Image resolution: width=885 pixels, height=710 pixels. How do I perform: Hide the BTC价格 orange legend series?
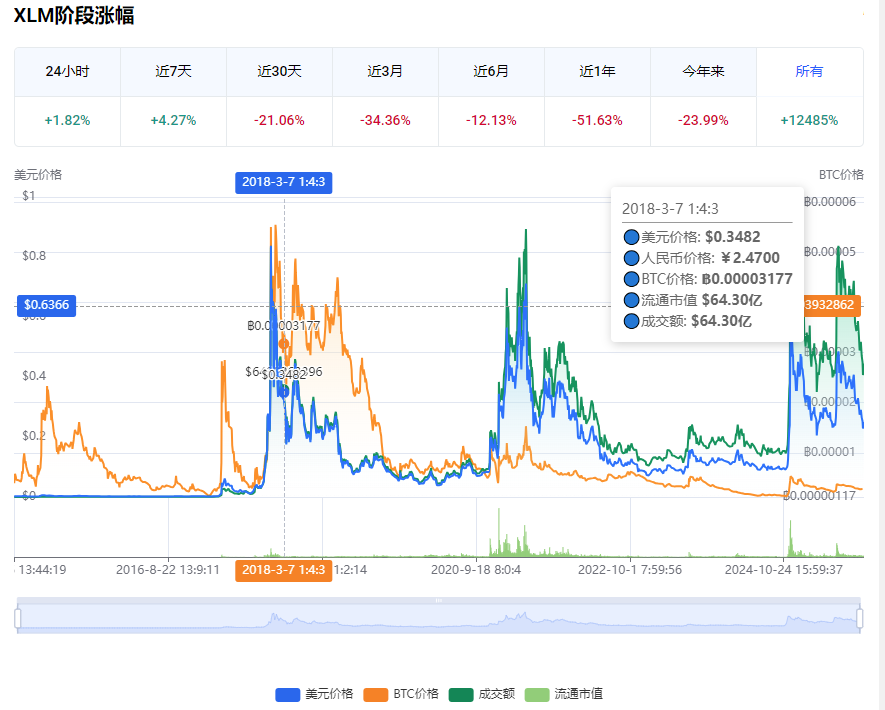pos(401,694)
